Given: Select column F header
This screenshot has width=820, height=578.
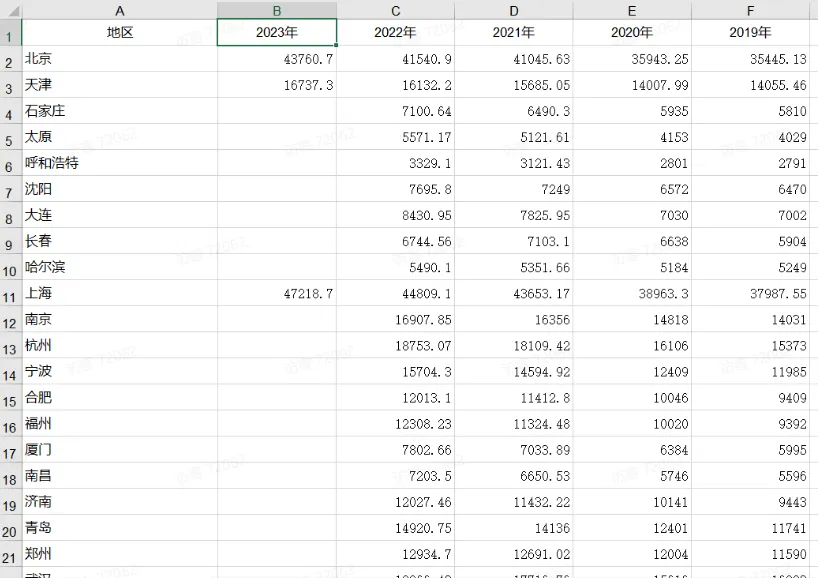Looking at the screenshot, I should [750, 10].
